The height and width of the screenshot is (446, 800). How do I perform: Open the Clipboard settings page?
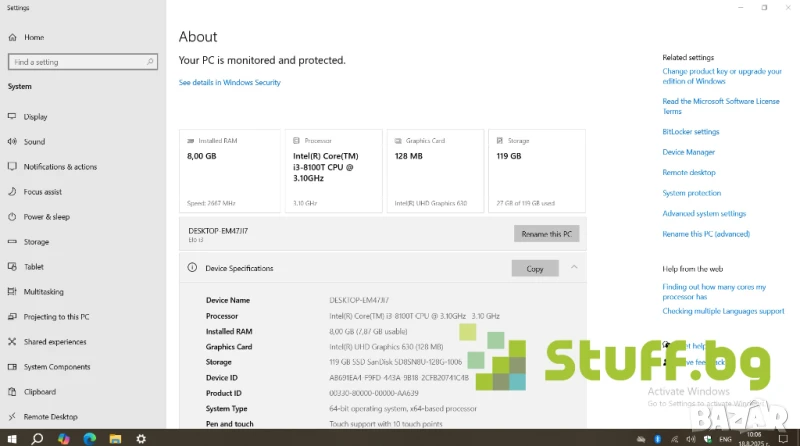(39, 392)
